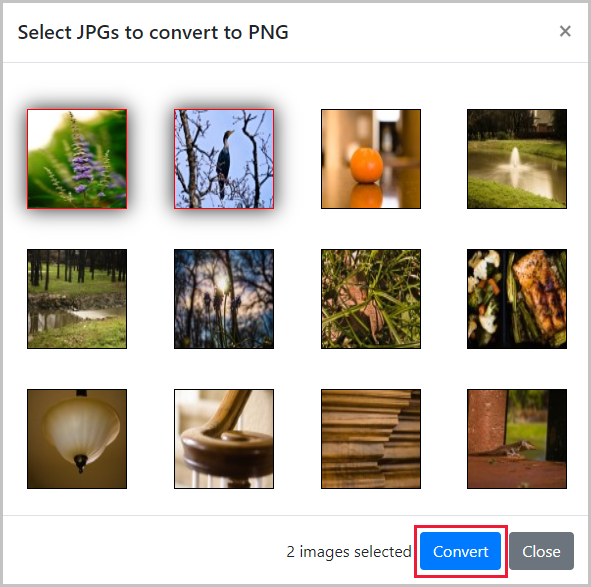Select the stacked wood planks thumbnail
591x587 pixels.
click(371, 439)
